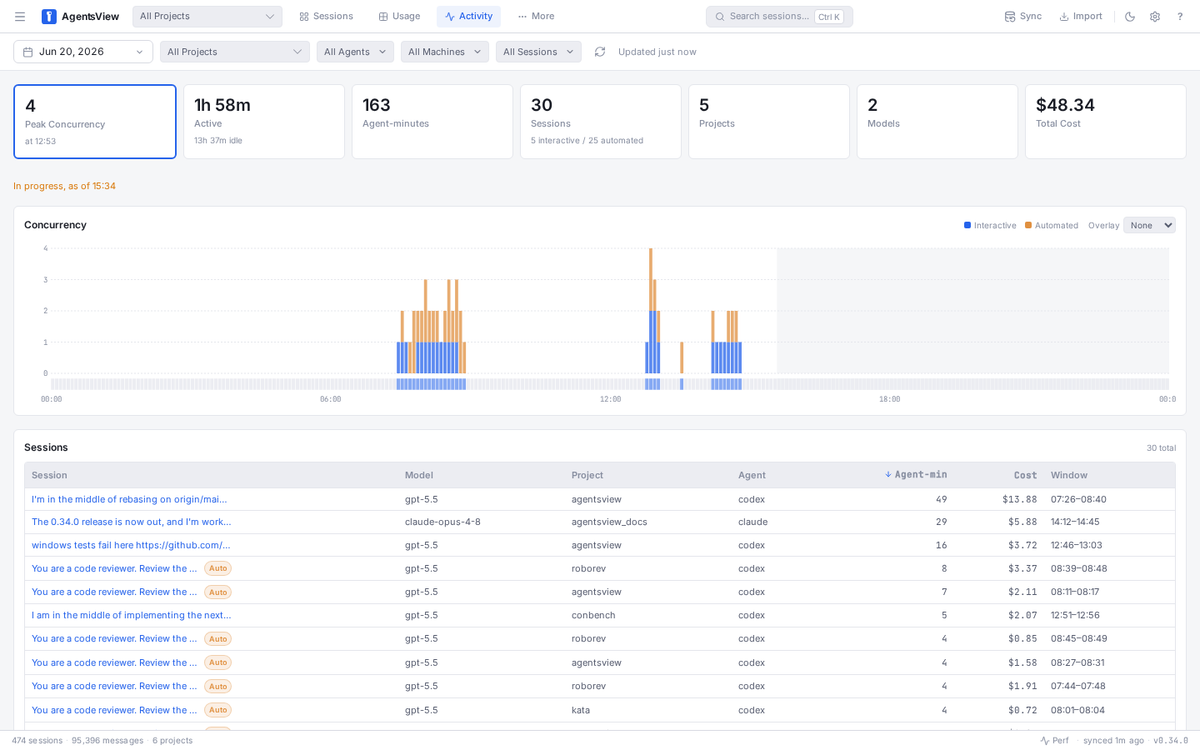
Task: Open session 'The 0.34.0 release is now out'
Action: (131, 522)
